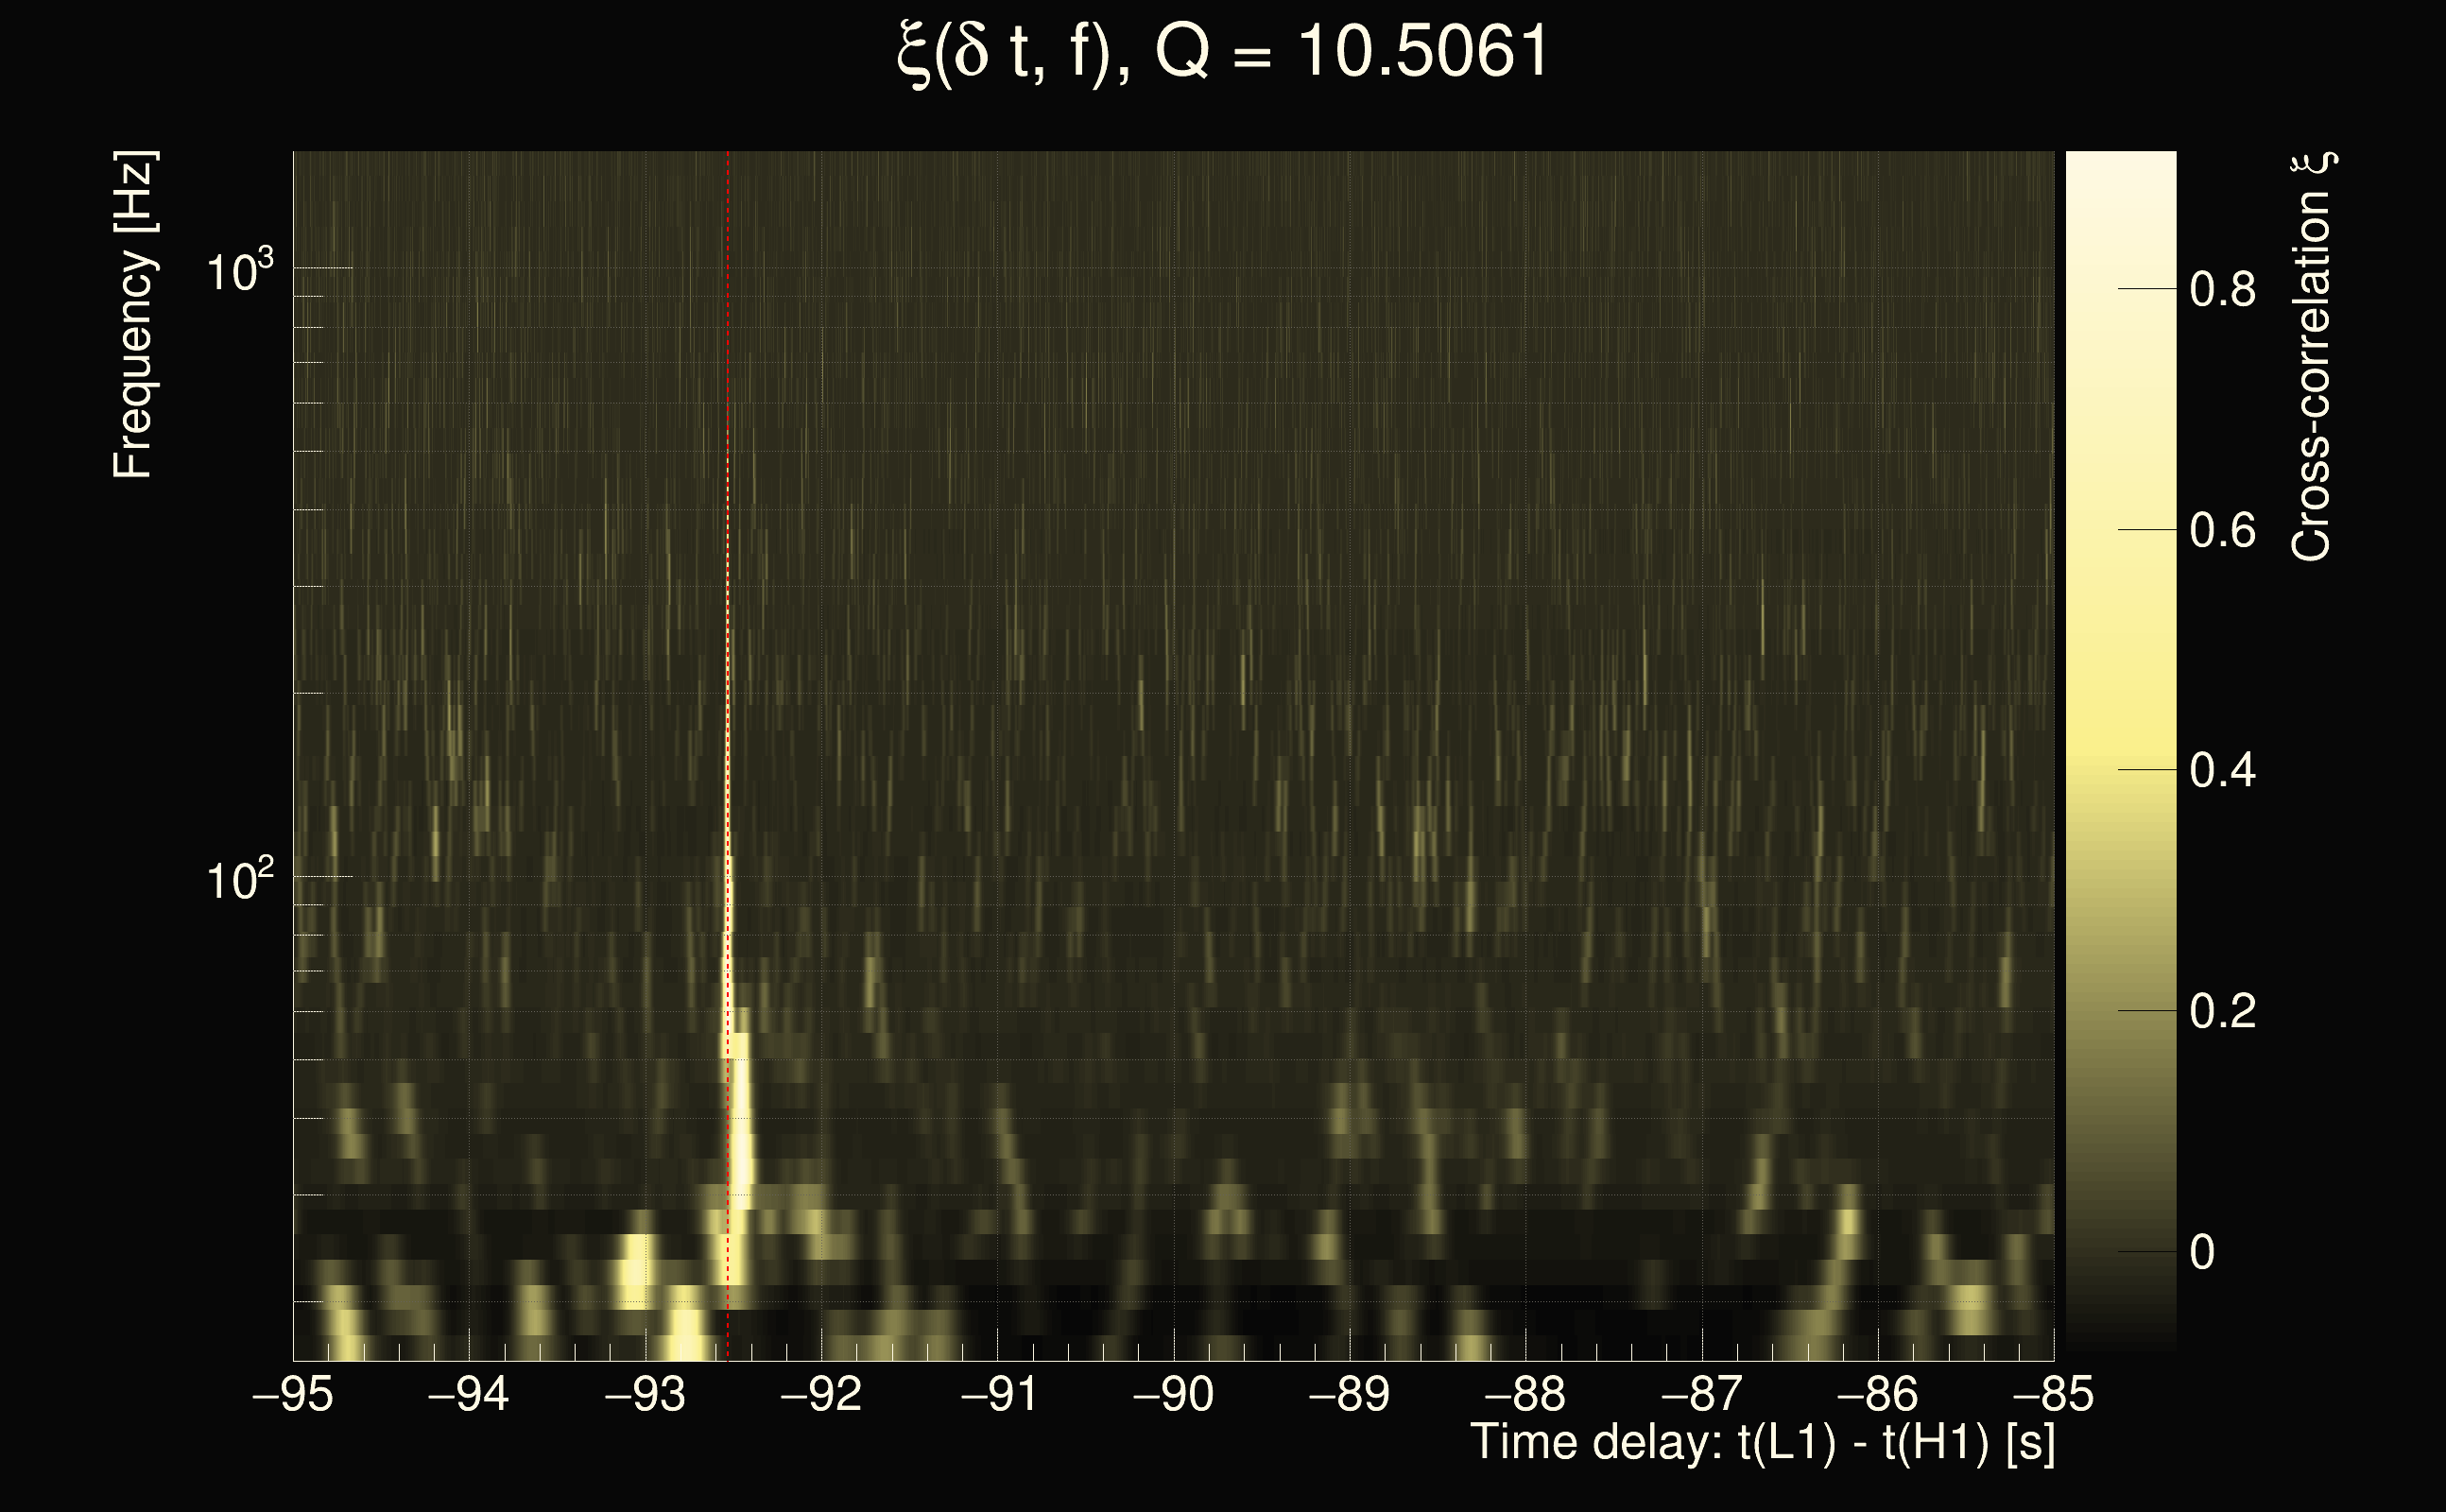Viewport: 2446px width, 1512px height.
Task: Click the 10^3 frequency axis label
Action: (x=239, y=271)
